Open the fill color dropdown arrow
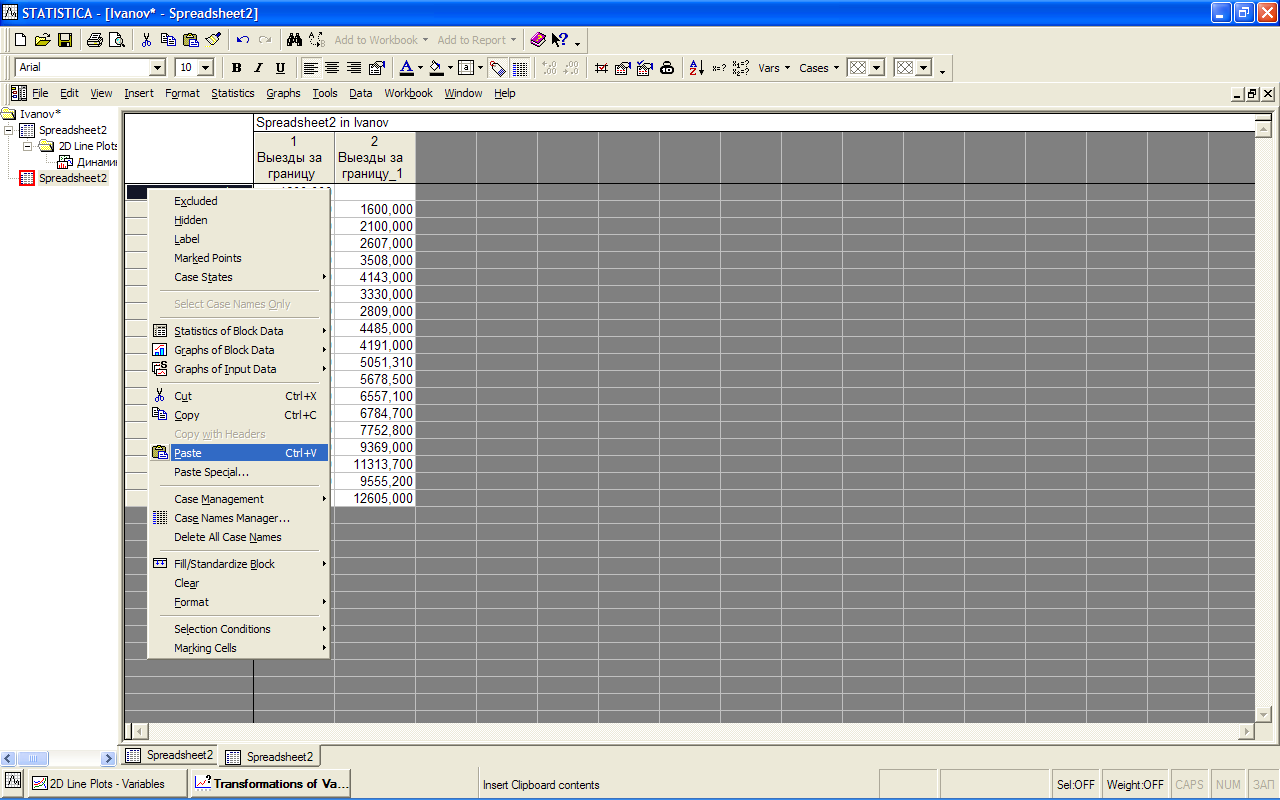1280x800 pixels. click(x=450, y=68)
